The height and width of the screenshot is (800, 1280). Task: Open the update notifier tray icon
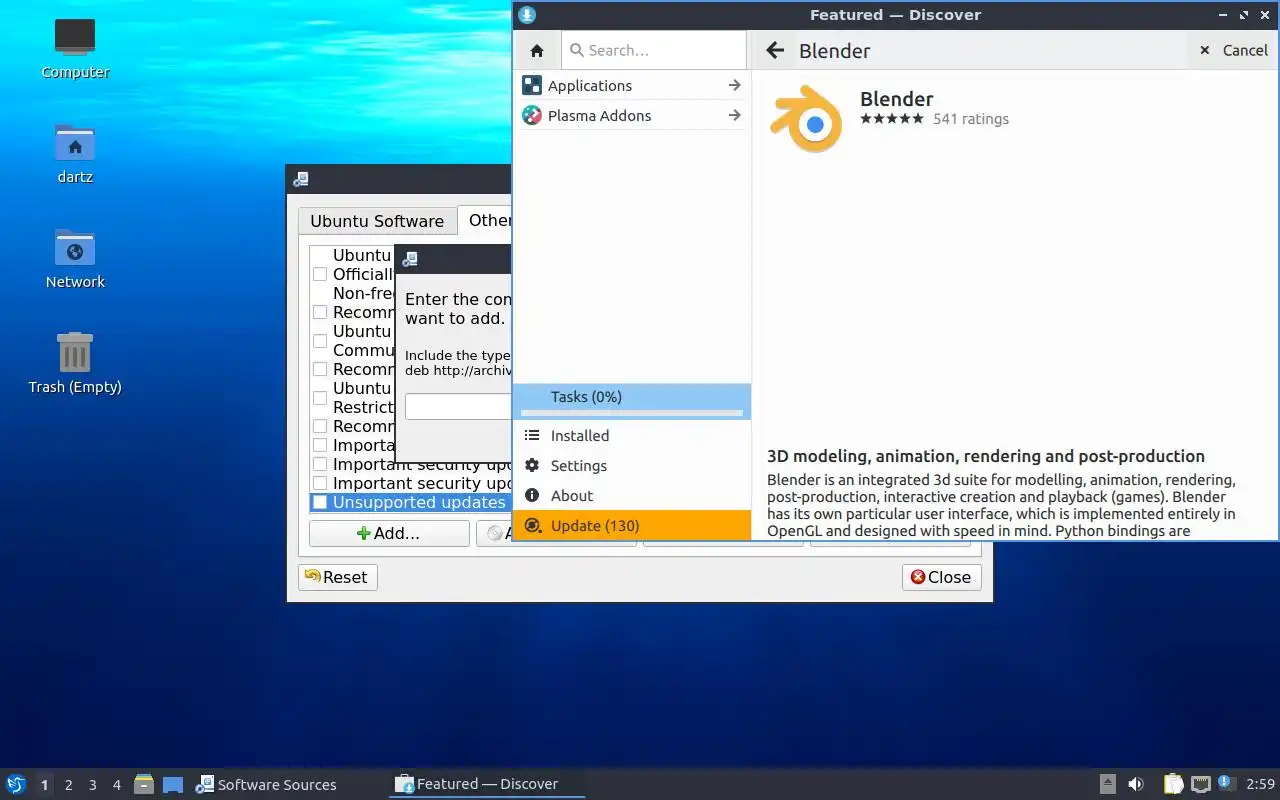[x=1227, y=784]
